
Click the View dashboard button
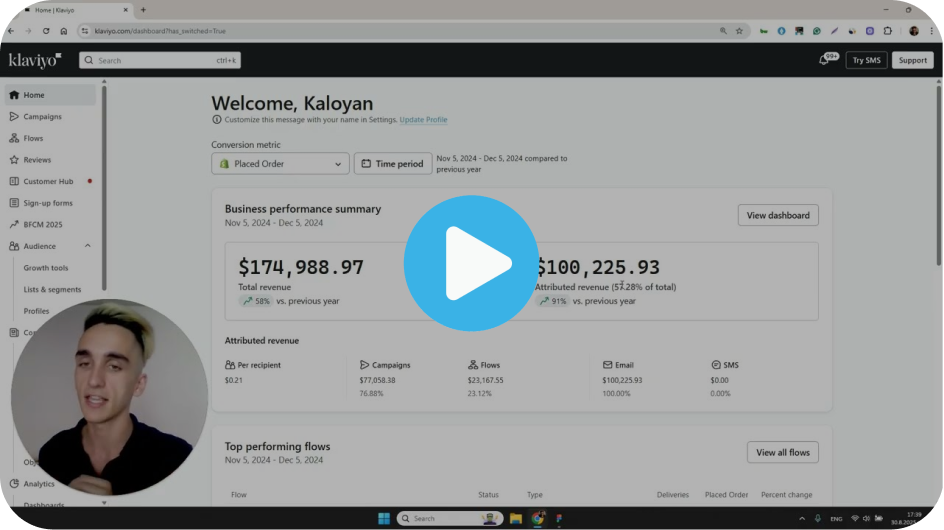point(777,215)
